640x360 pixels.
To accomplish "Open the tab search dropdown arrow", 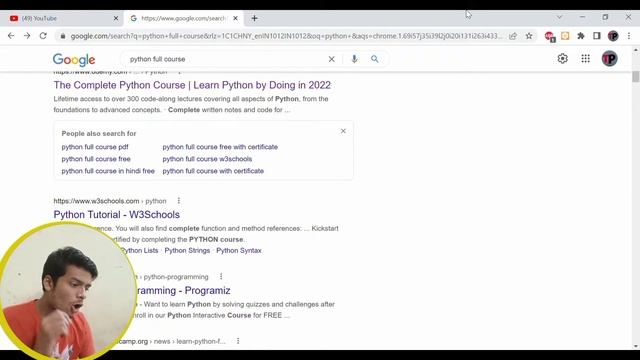I will 559,17.
